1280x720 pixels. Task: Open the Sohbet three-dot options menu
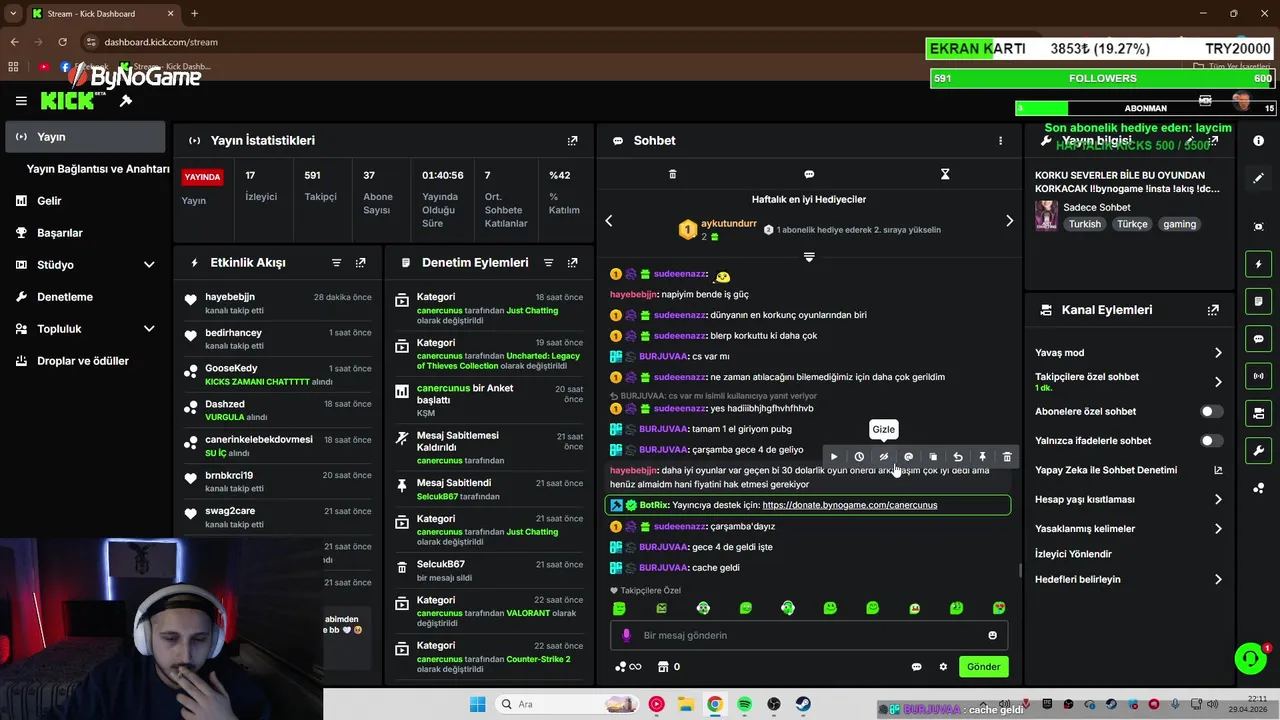click(x=1000, y=141)
